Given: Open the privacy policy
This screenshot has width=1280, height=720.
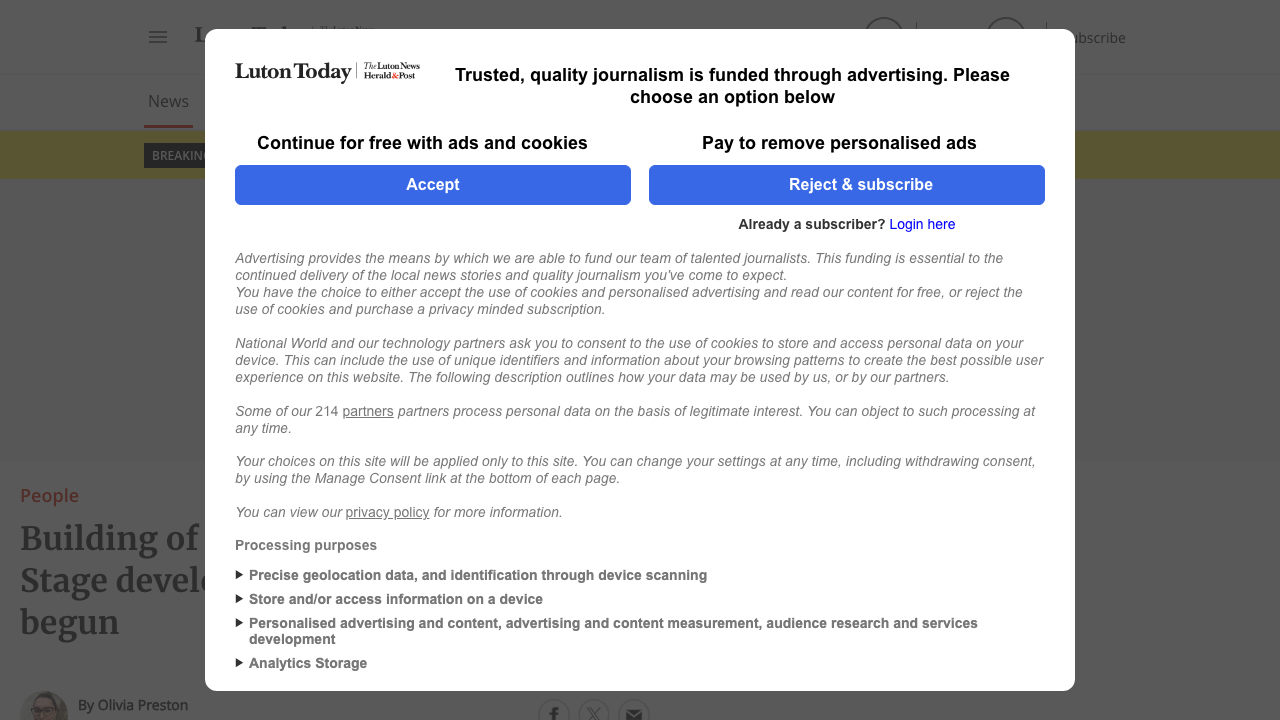Looking at the screenshot, I should click(387, 512).
